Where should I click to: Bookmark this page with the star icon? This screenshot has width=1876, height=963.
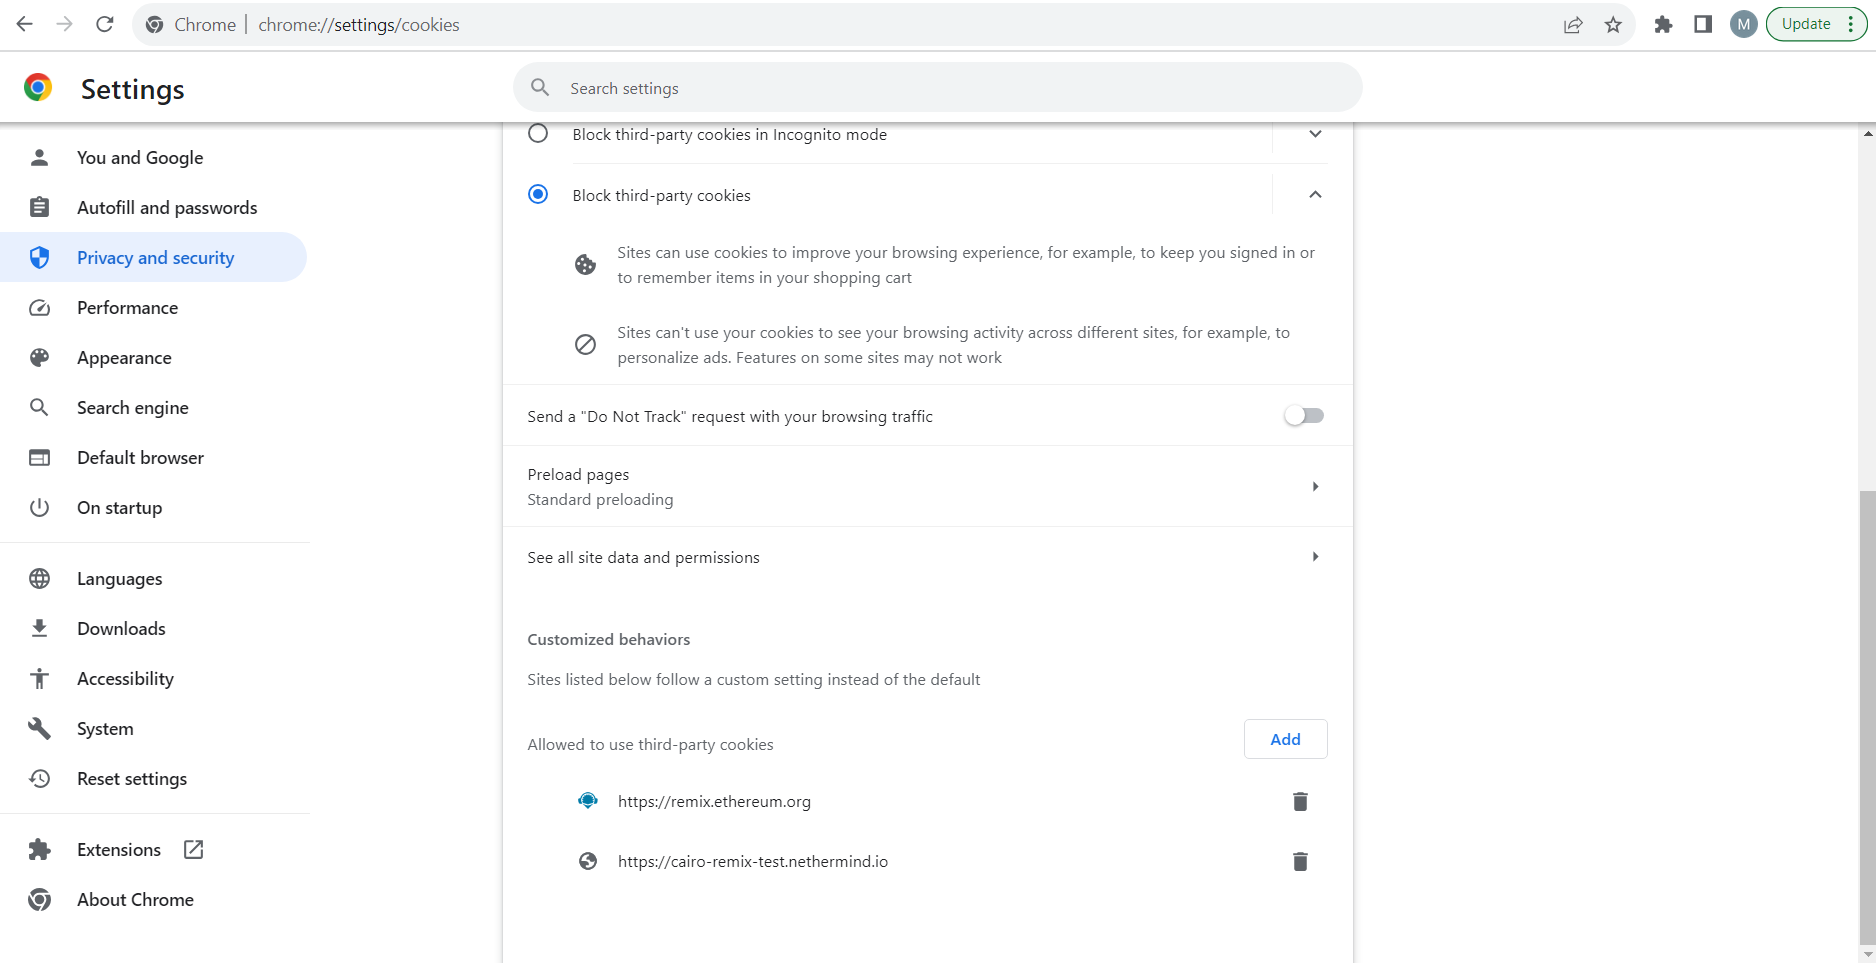click(1613, 25)
